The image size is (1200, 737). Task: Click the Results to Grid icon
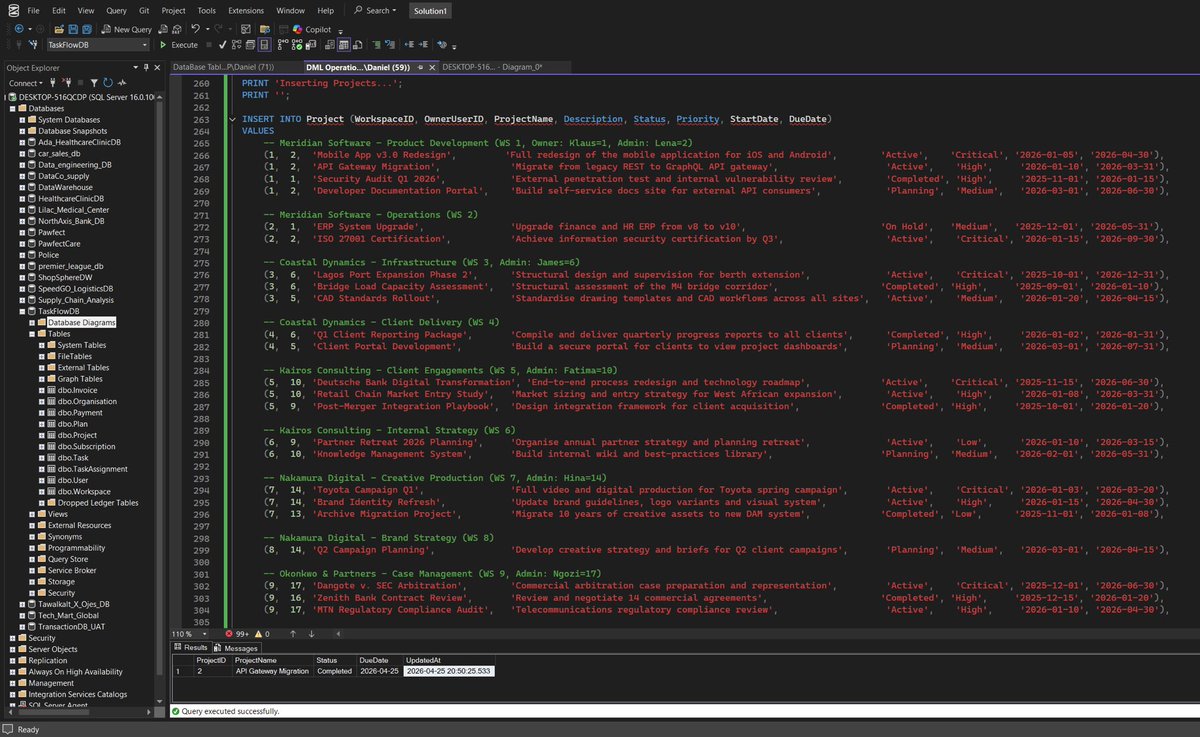pyautogui.click(x=343, y=45)
